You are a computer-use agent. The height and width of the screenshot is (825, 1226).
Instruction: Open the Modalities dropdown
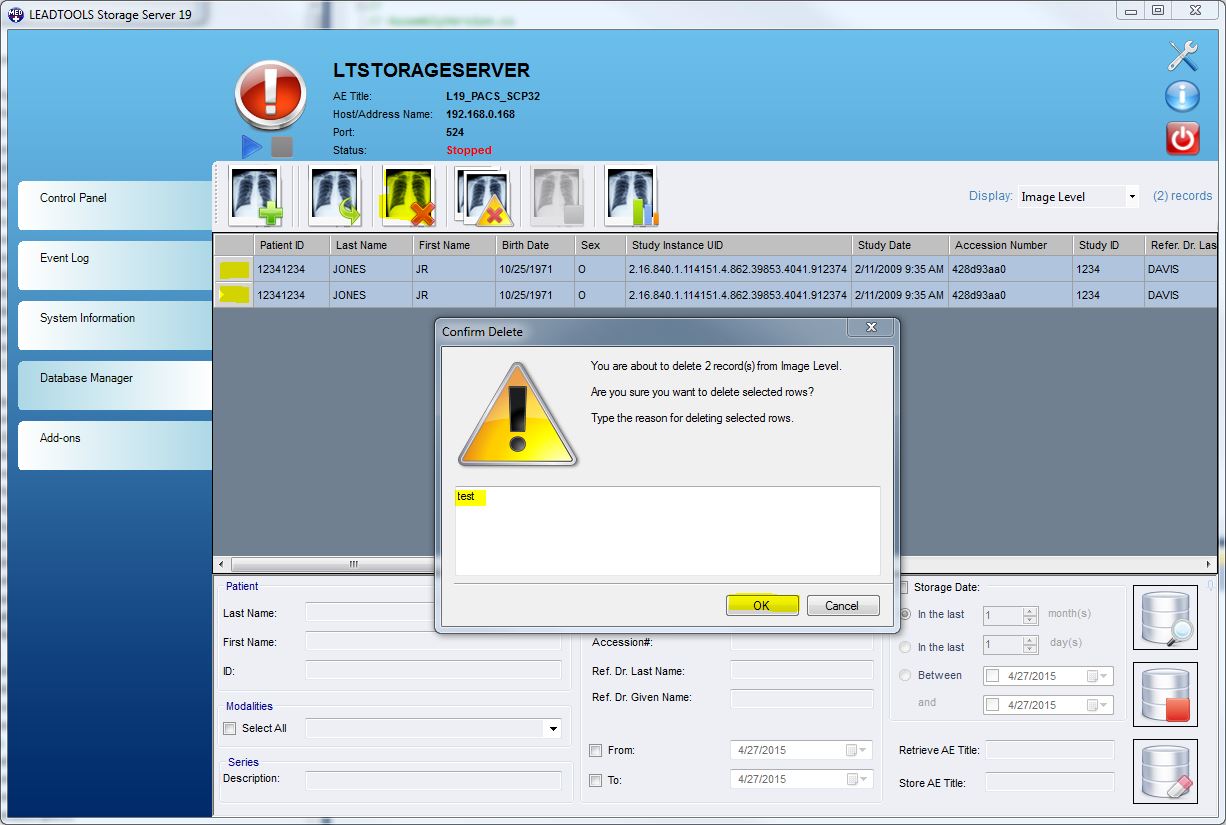553,729
